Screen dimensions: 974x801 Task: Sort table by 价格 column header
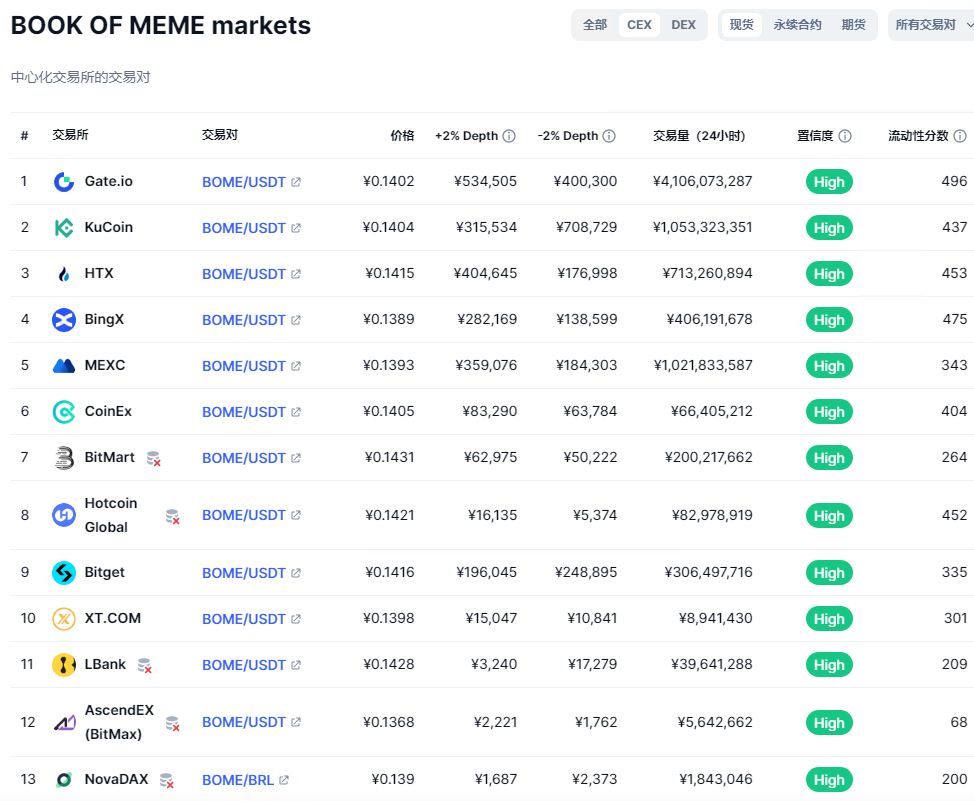tap(402, 136)
